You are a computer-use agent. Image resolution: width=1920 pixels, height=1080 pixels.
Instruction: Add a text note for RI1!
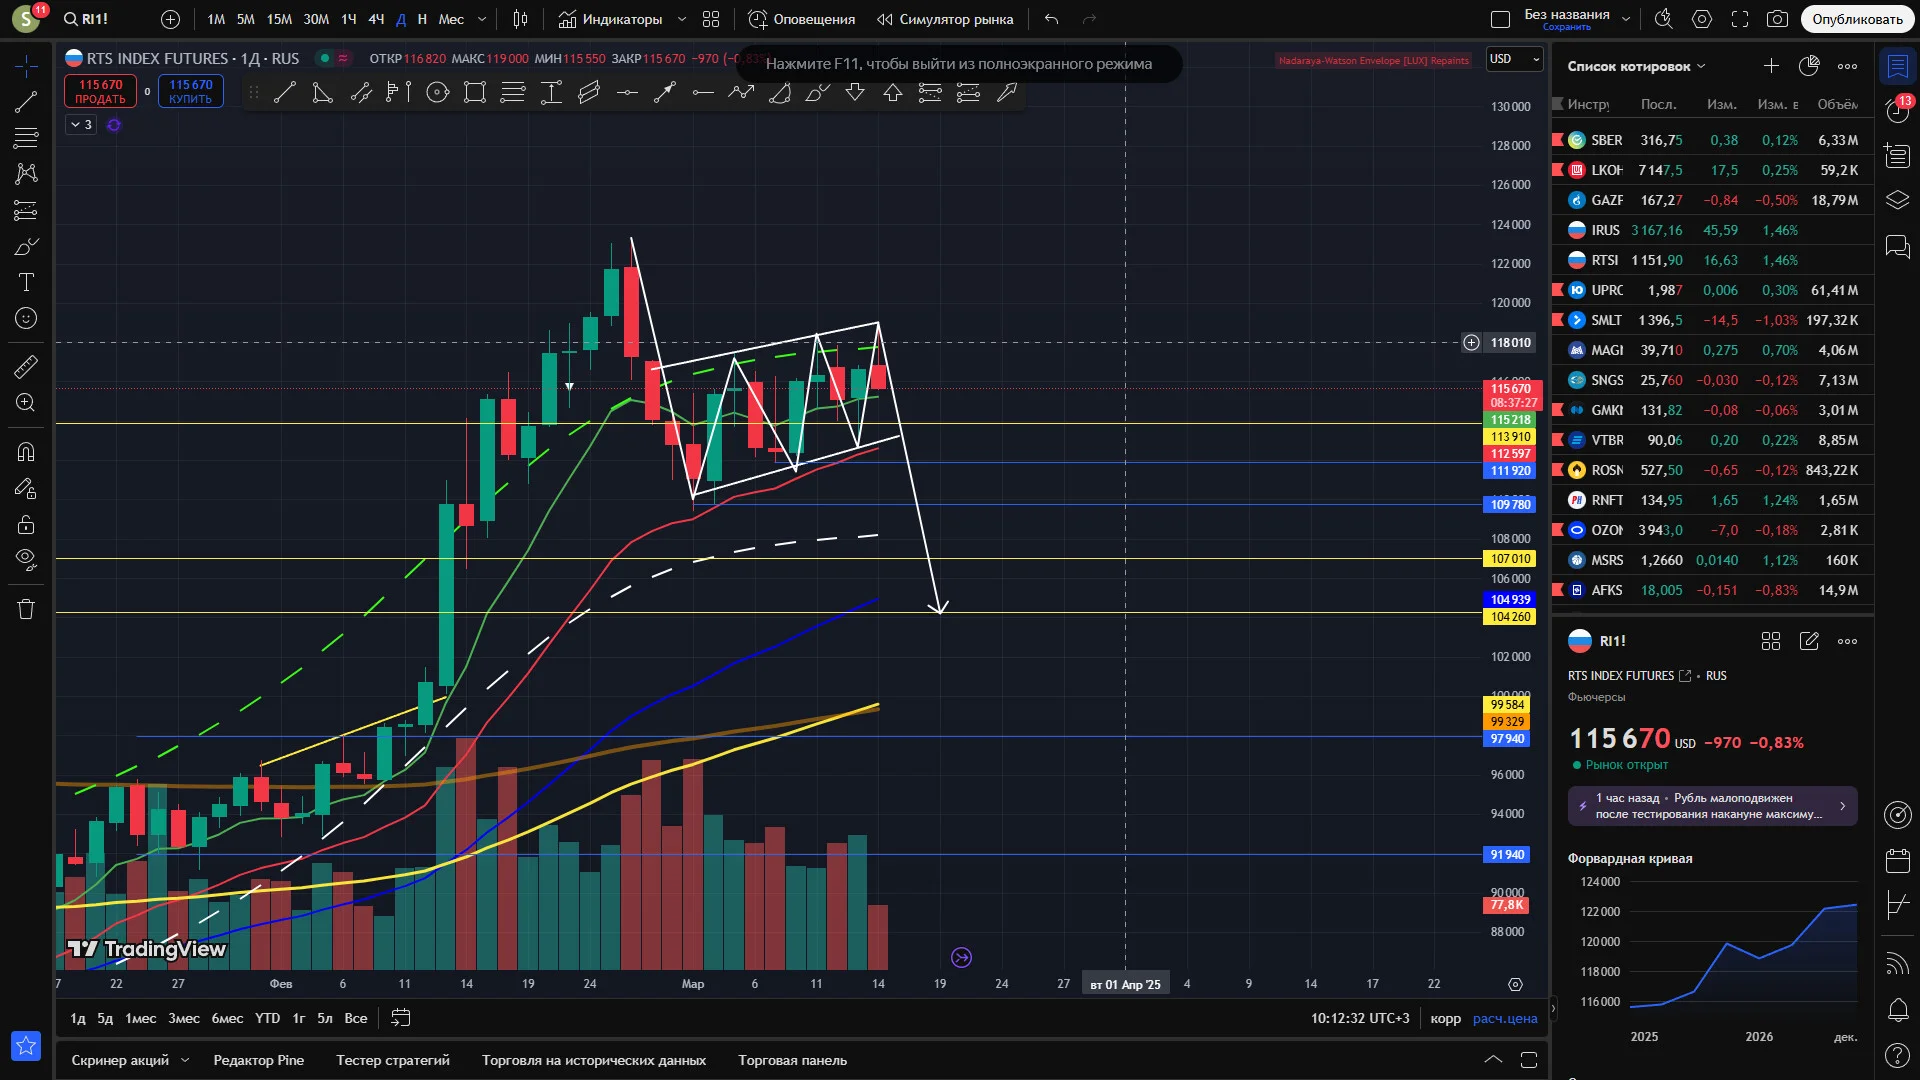pos(1809,641)
